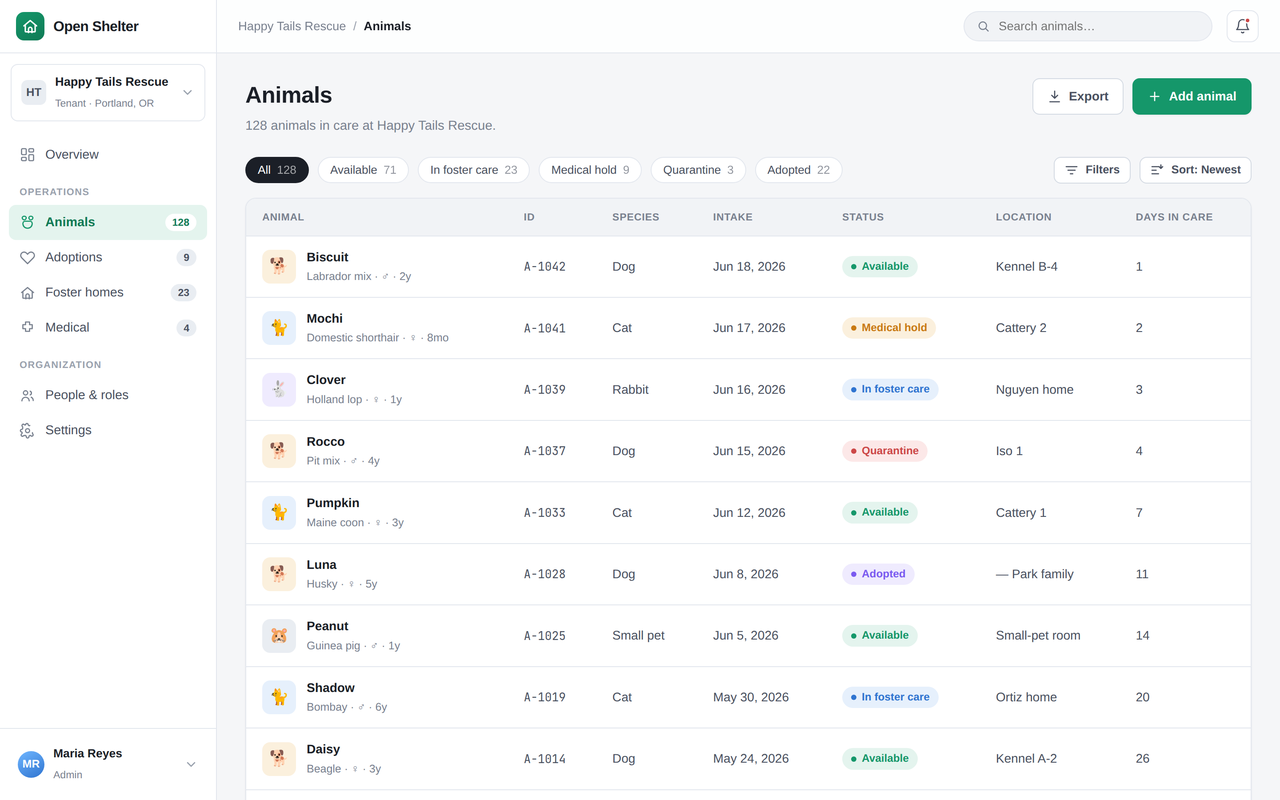The image size is (1280, 800).
Task: Expand the Happy Tails Rescue tenant switcher
Action: [108, 92]
